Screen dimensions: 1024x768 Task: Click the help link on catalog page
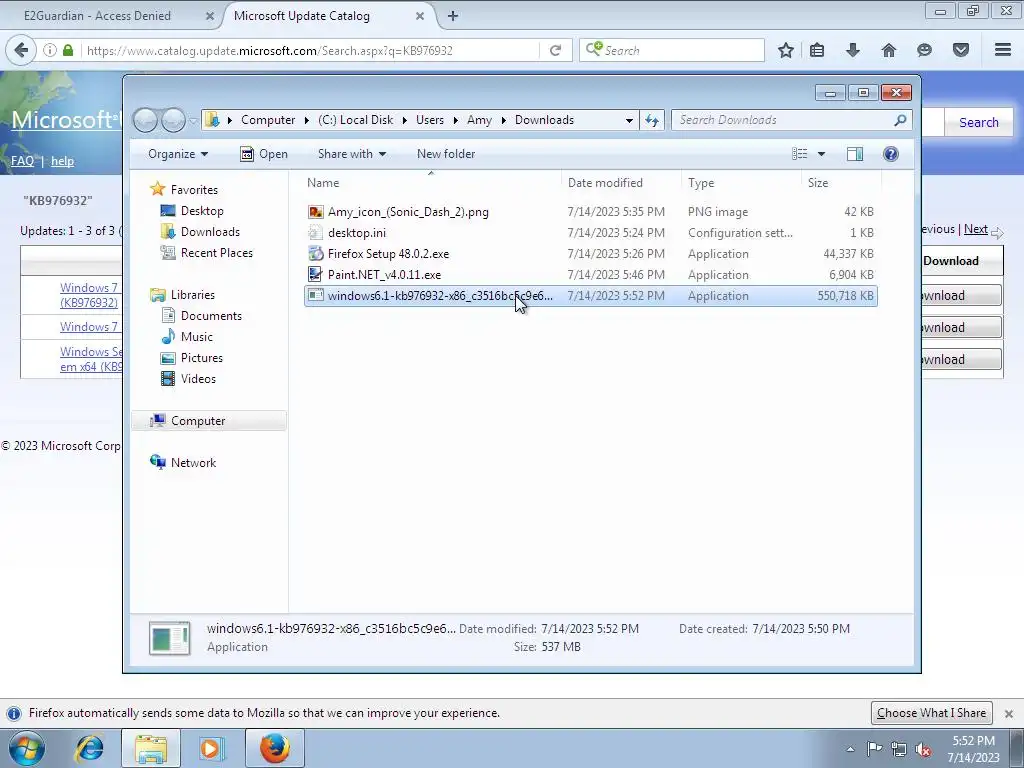[x=63, y=161]
